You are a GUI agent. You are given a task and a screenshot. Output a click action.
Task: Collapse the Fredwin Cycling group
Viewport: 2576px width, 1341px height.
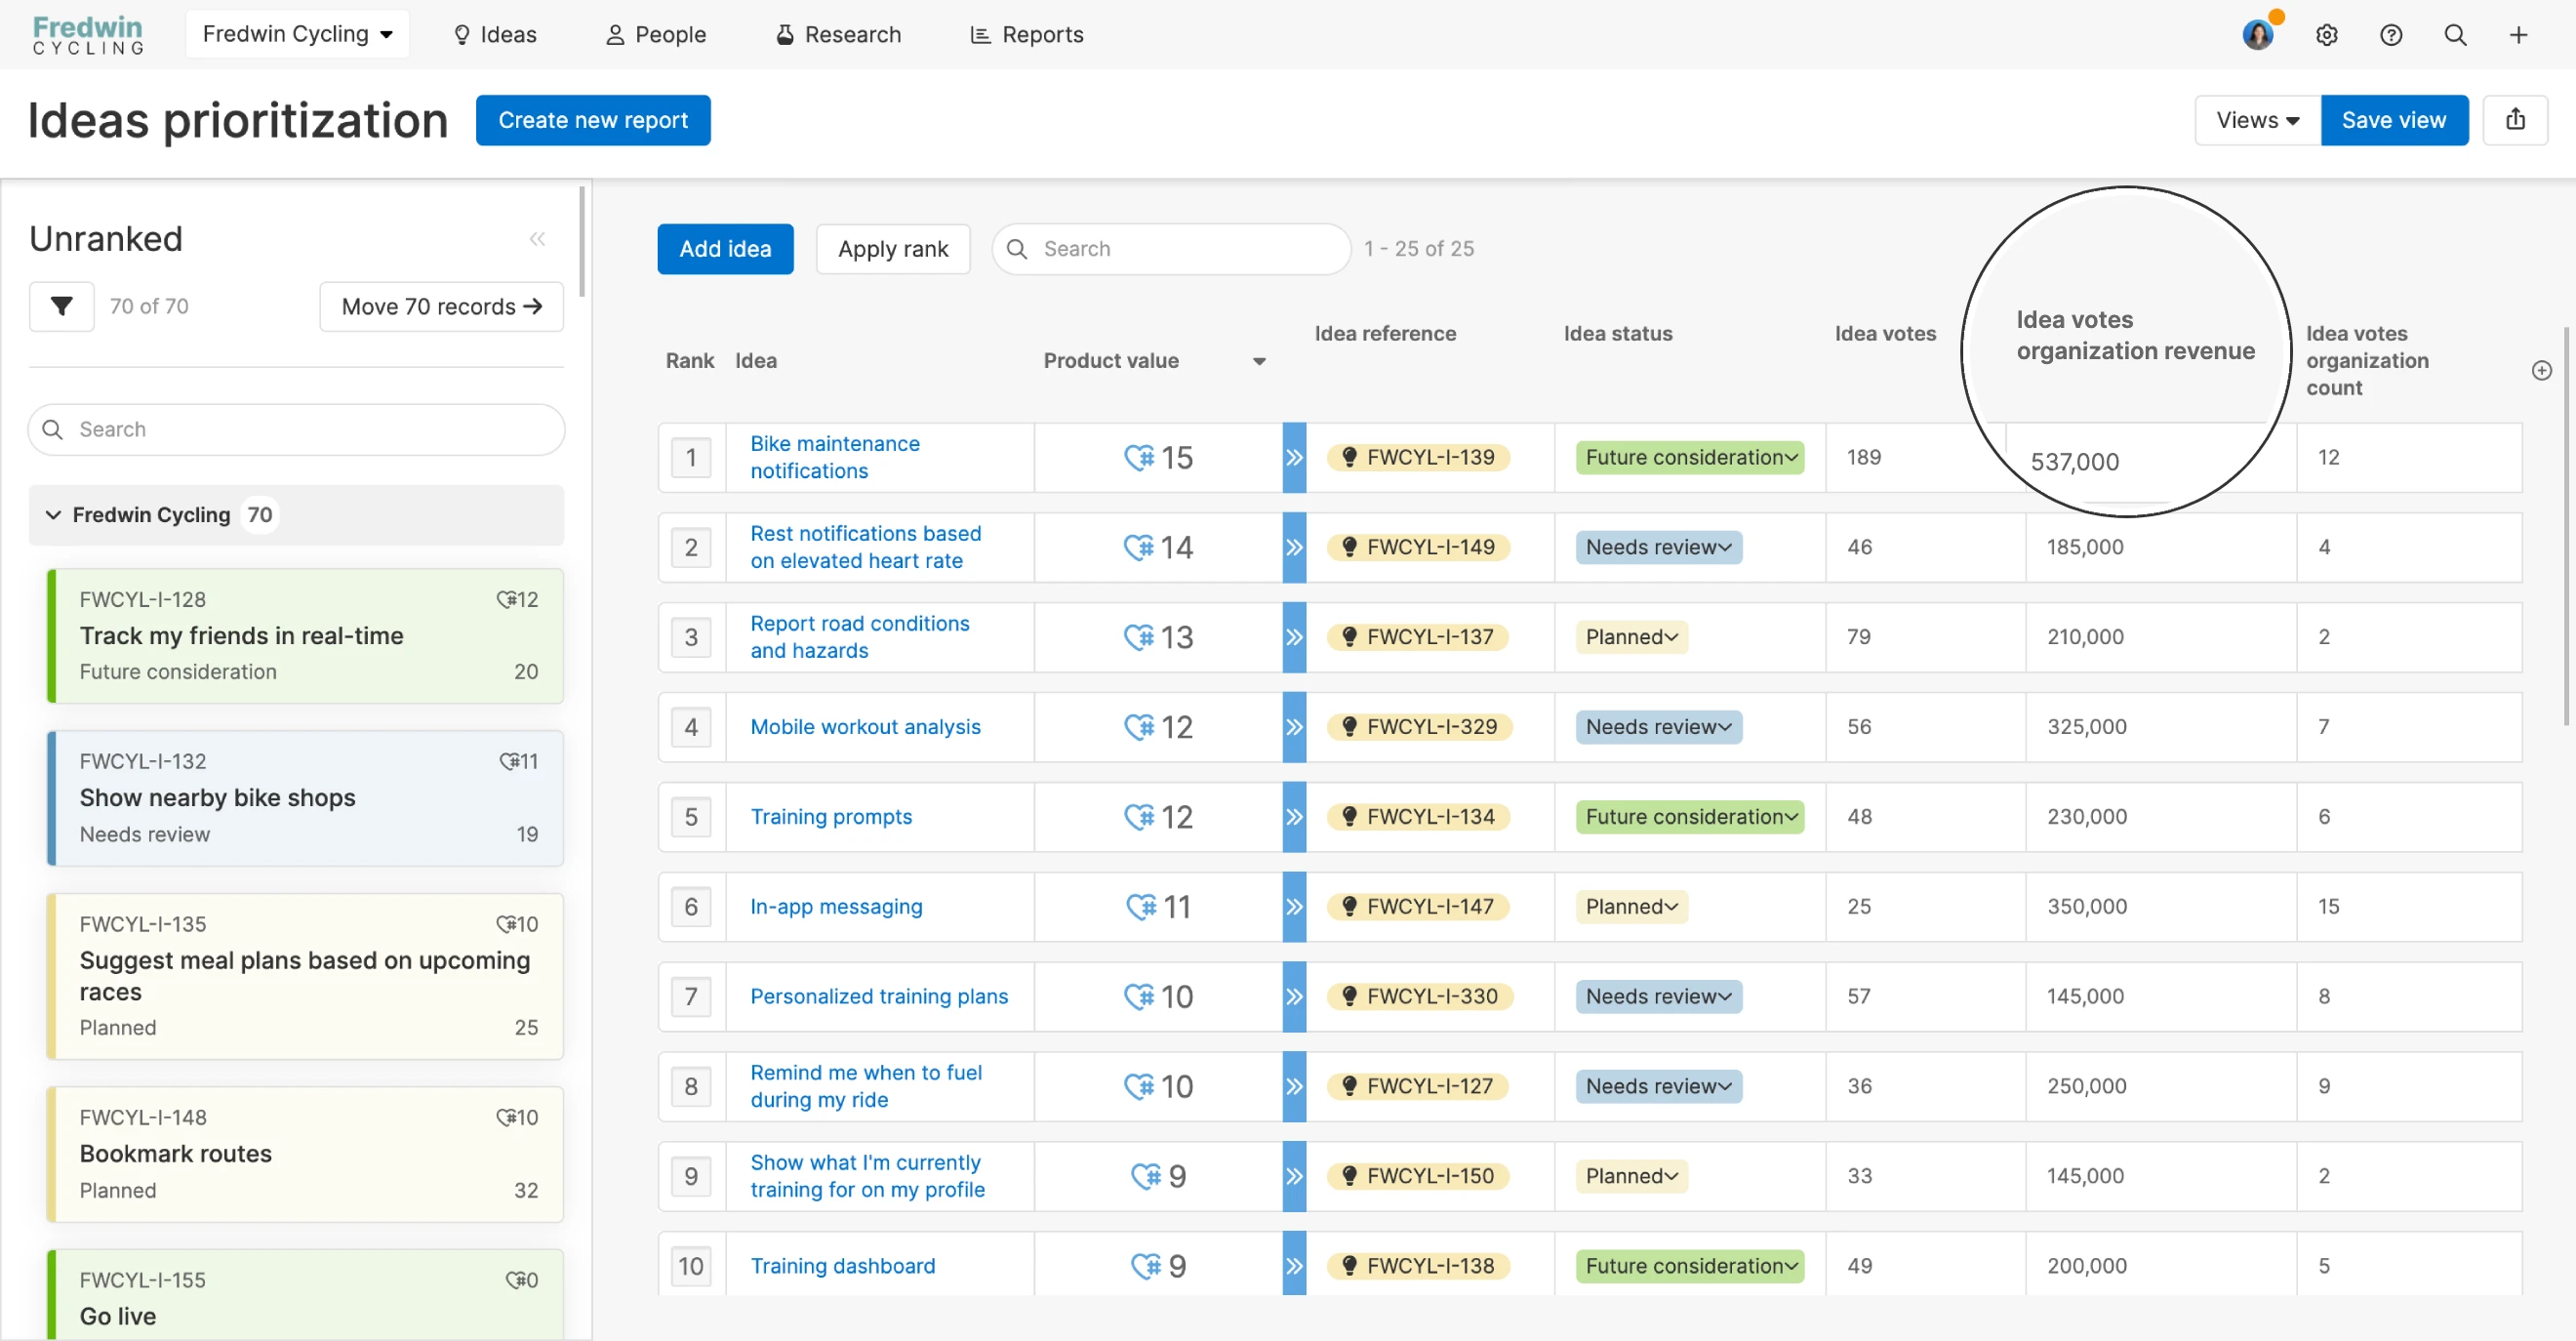tap(53, 515)
